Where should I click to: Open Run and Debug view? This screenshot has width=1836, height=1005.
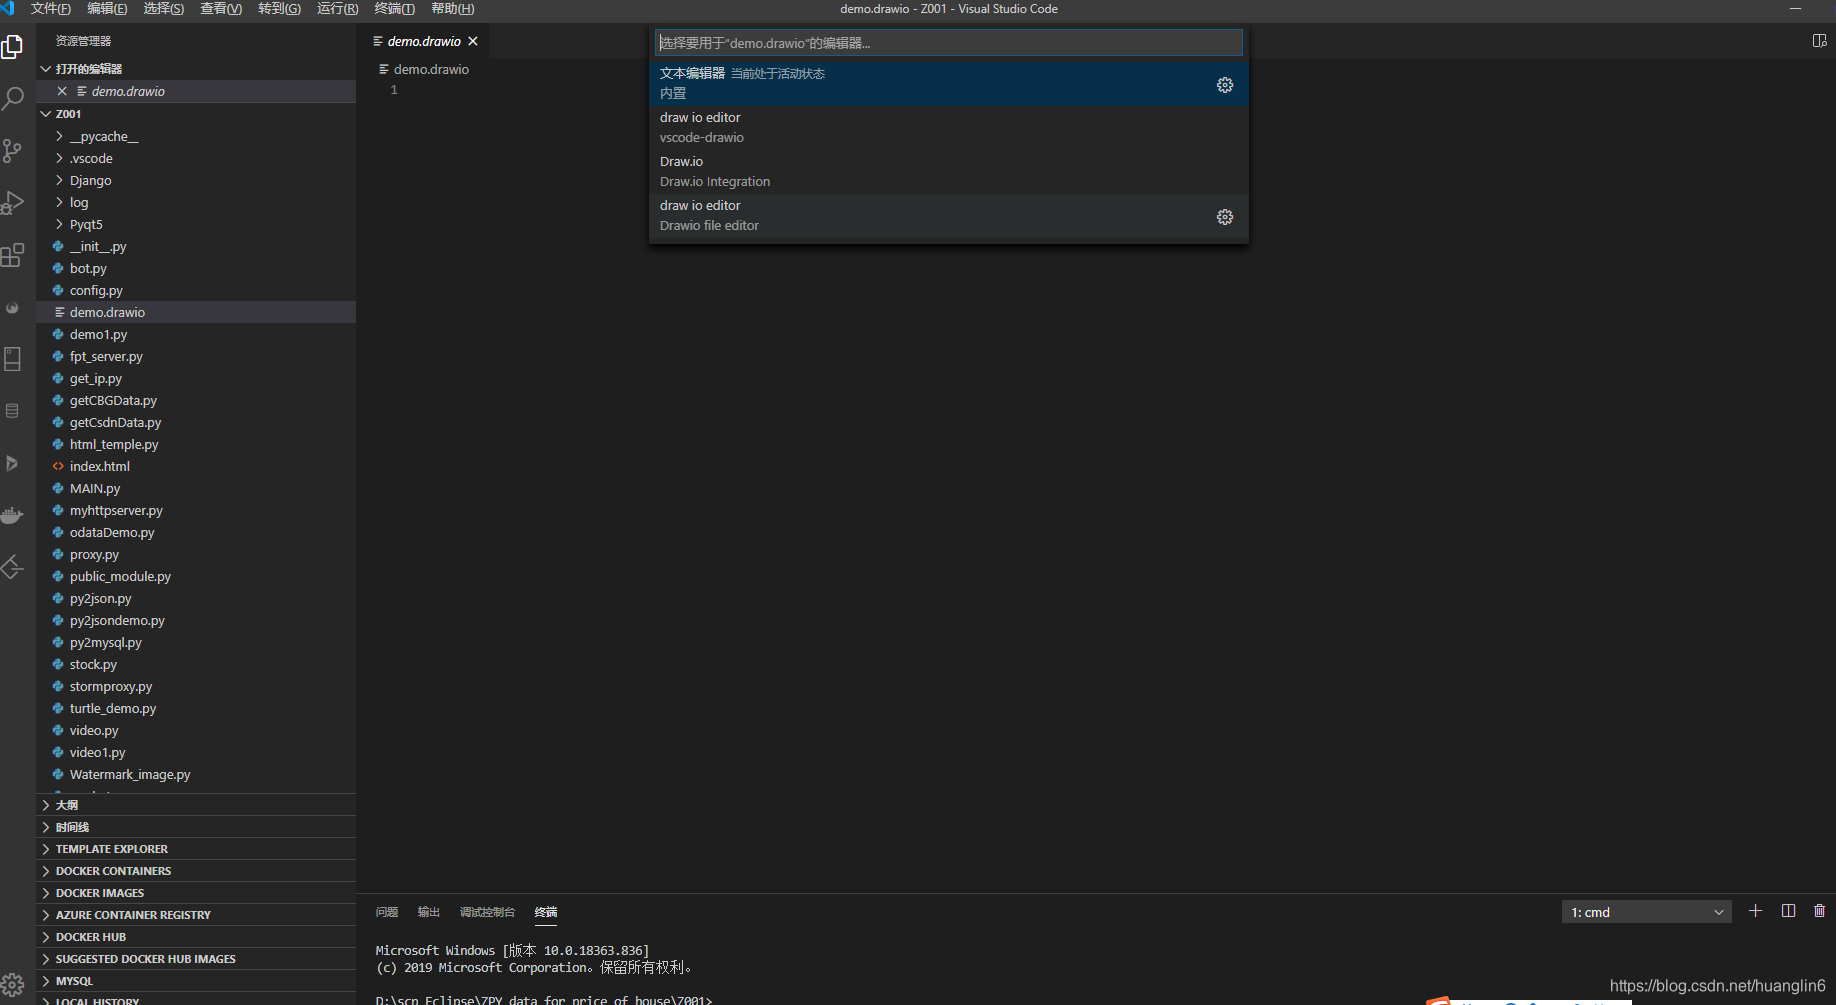tap(13, 203)
